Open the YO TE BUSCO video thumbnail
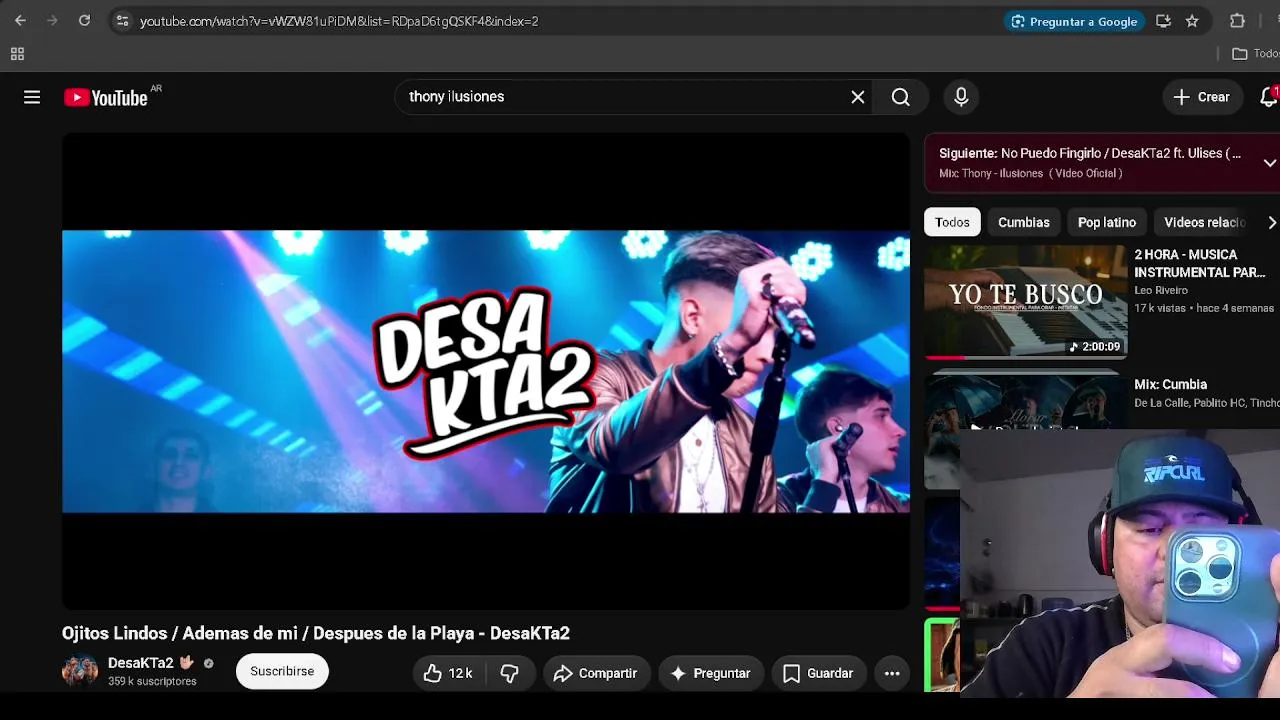1280x720 pixels. click(x=1025, y=302)
